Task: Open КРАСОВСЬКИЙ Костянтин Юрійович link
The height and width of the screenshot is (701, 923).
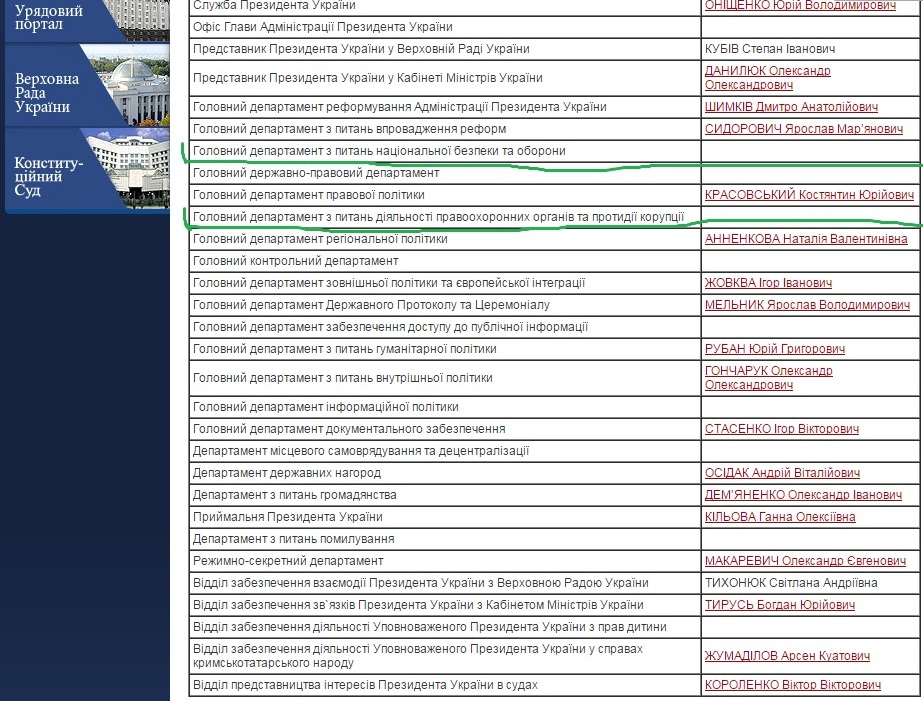Action: click(x=809, y=195)
